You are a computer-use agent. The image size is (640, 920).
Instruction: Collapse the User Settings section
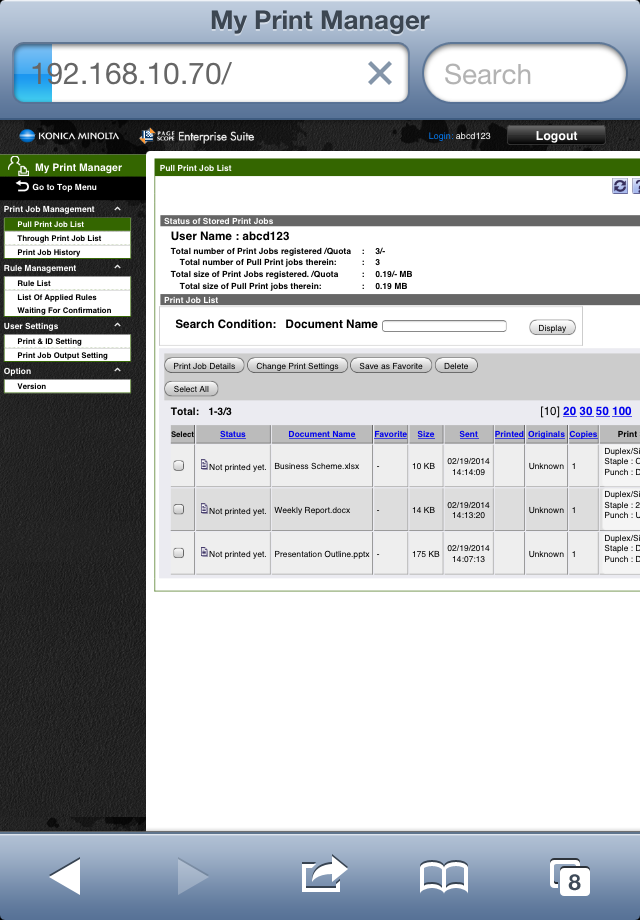[x=117, y=326]
